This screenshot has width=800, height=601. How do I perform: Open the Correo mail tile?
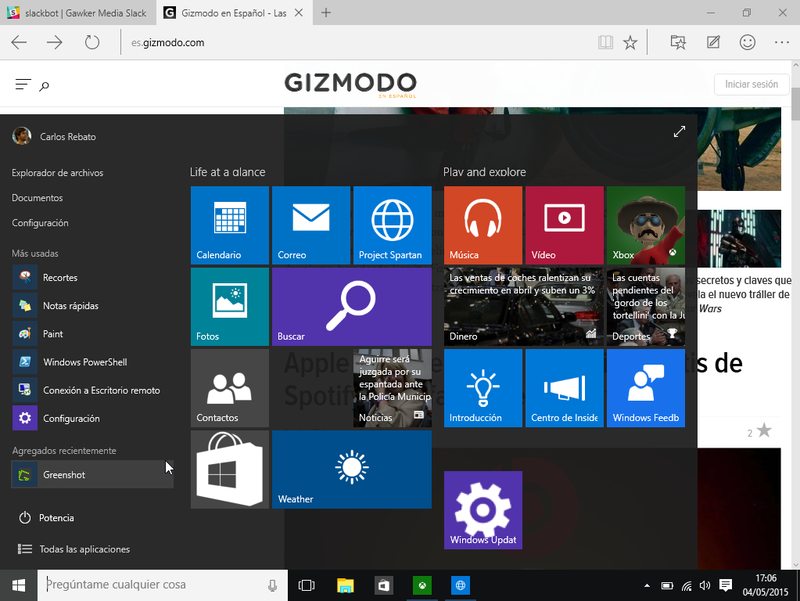click(311, 225)
